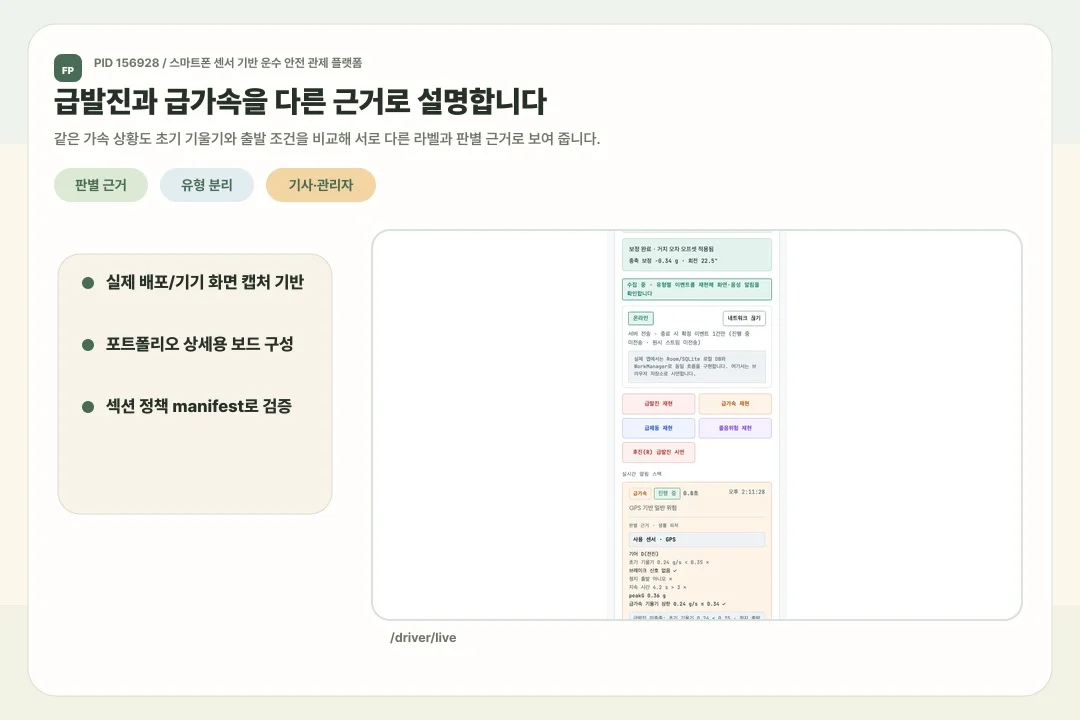Viewport: 1080px width, 720px height.
Task: Click the 진행 중 badge in the alert card
Action: point(667,493)
